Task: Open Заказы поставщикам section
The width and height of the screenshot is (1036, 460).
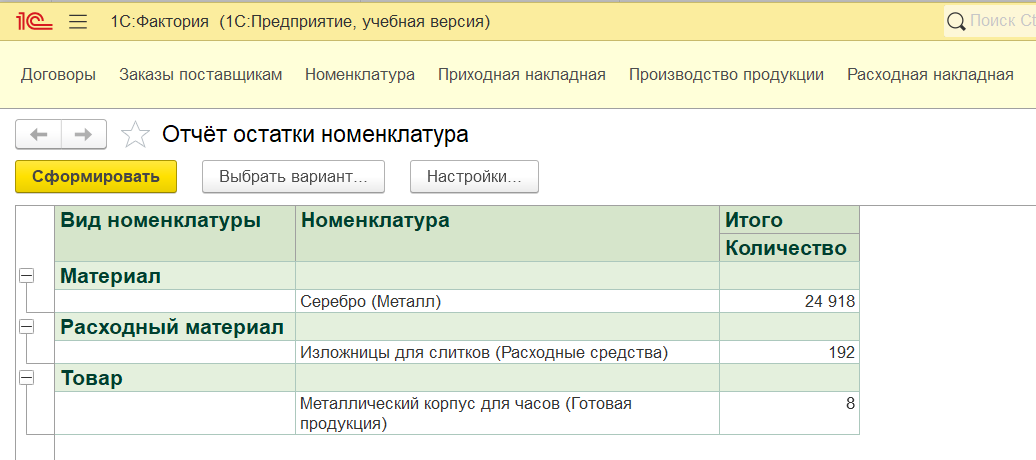Action: tap(200, 75)
